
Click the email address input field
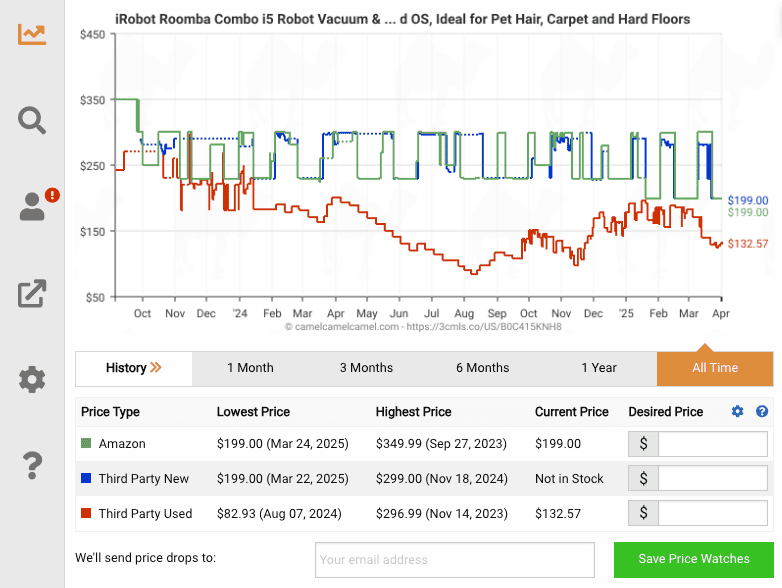(455, 560)
